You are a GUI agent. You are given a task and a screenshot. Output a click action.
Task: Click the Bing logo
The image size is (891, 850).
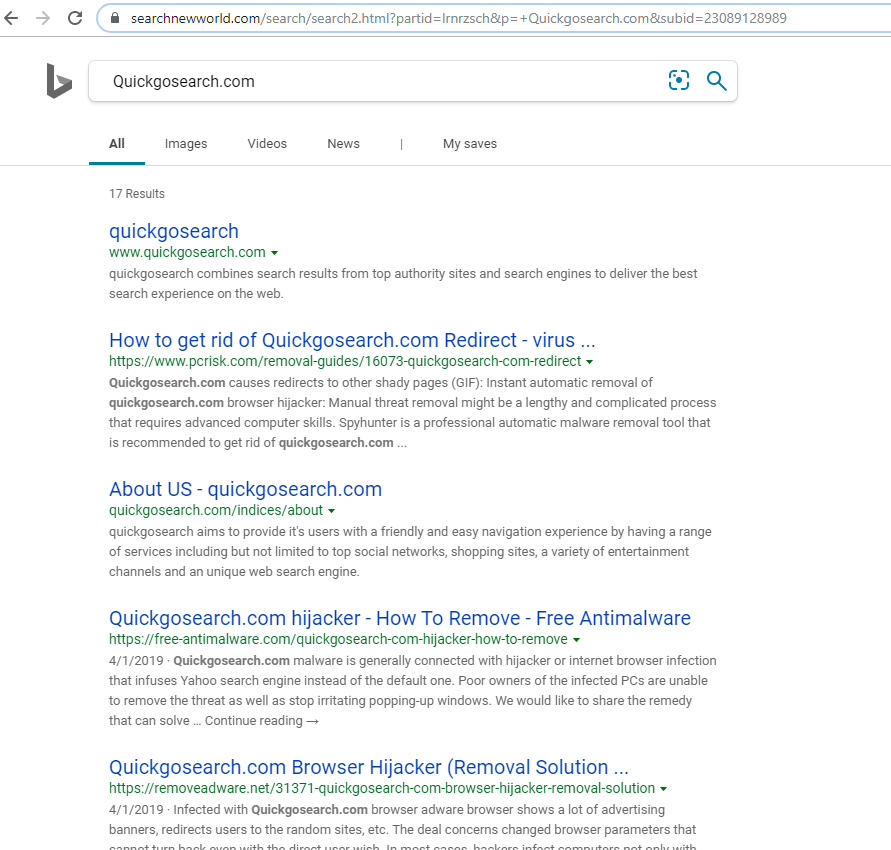pos(59,81)
